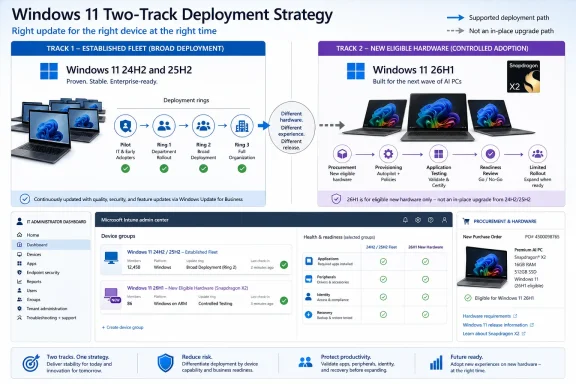Click the Ring 1 Department Rollout icon
576x384 pixels.
click(x=164, y=126)
